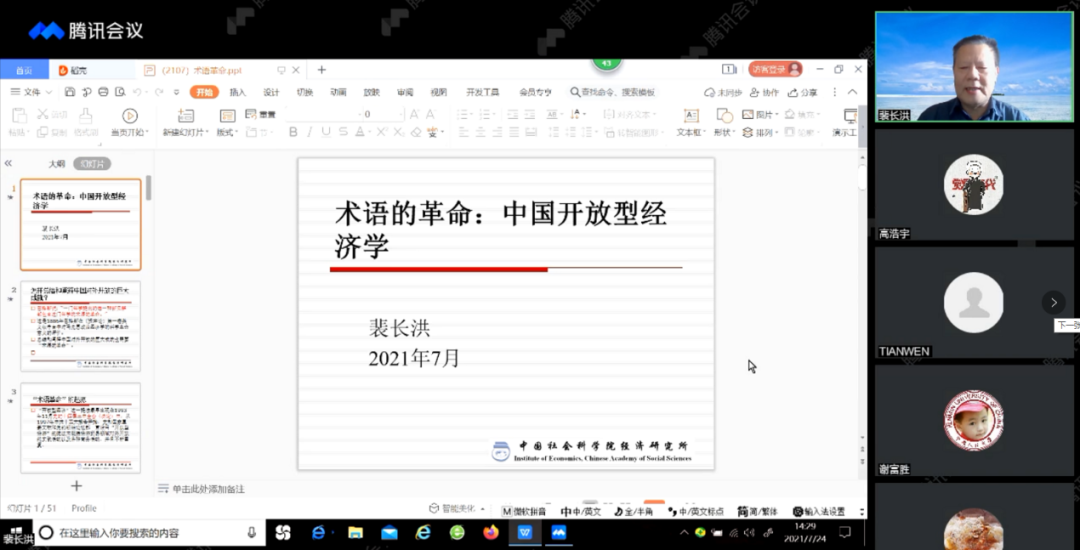The width and height of the screenshot is (1080, 550).
Task: Click the plus icon below slide thumbnails
Action: [x=76, y=487]
